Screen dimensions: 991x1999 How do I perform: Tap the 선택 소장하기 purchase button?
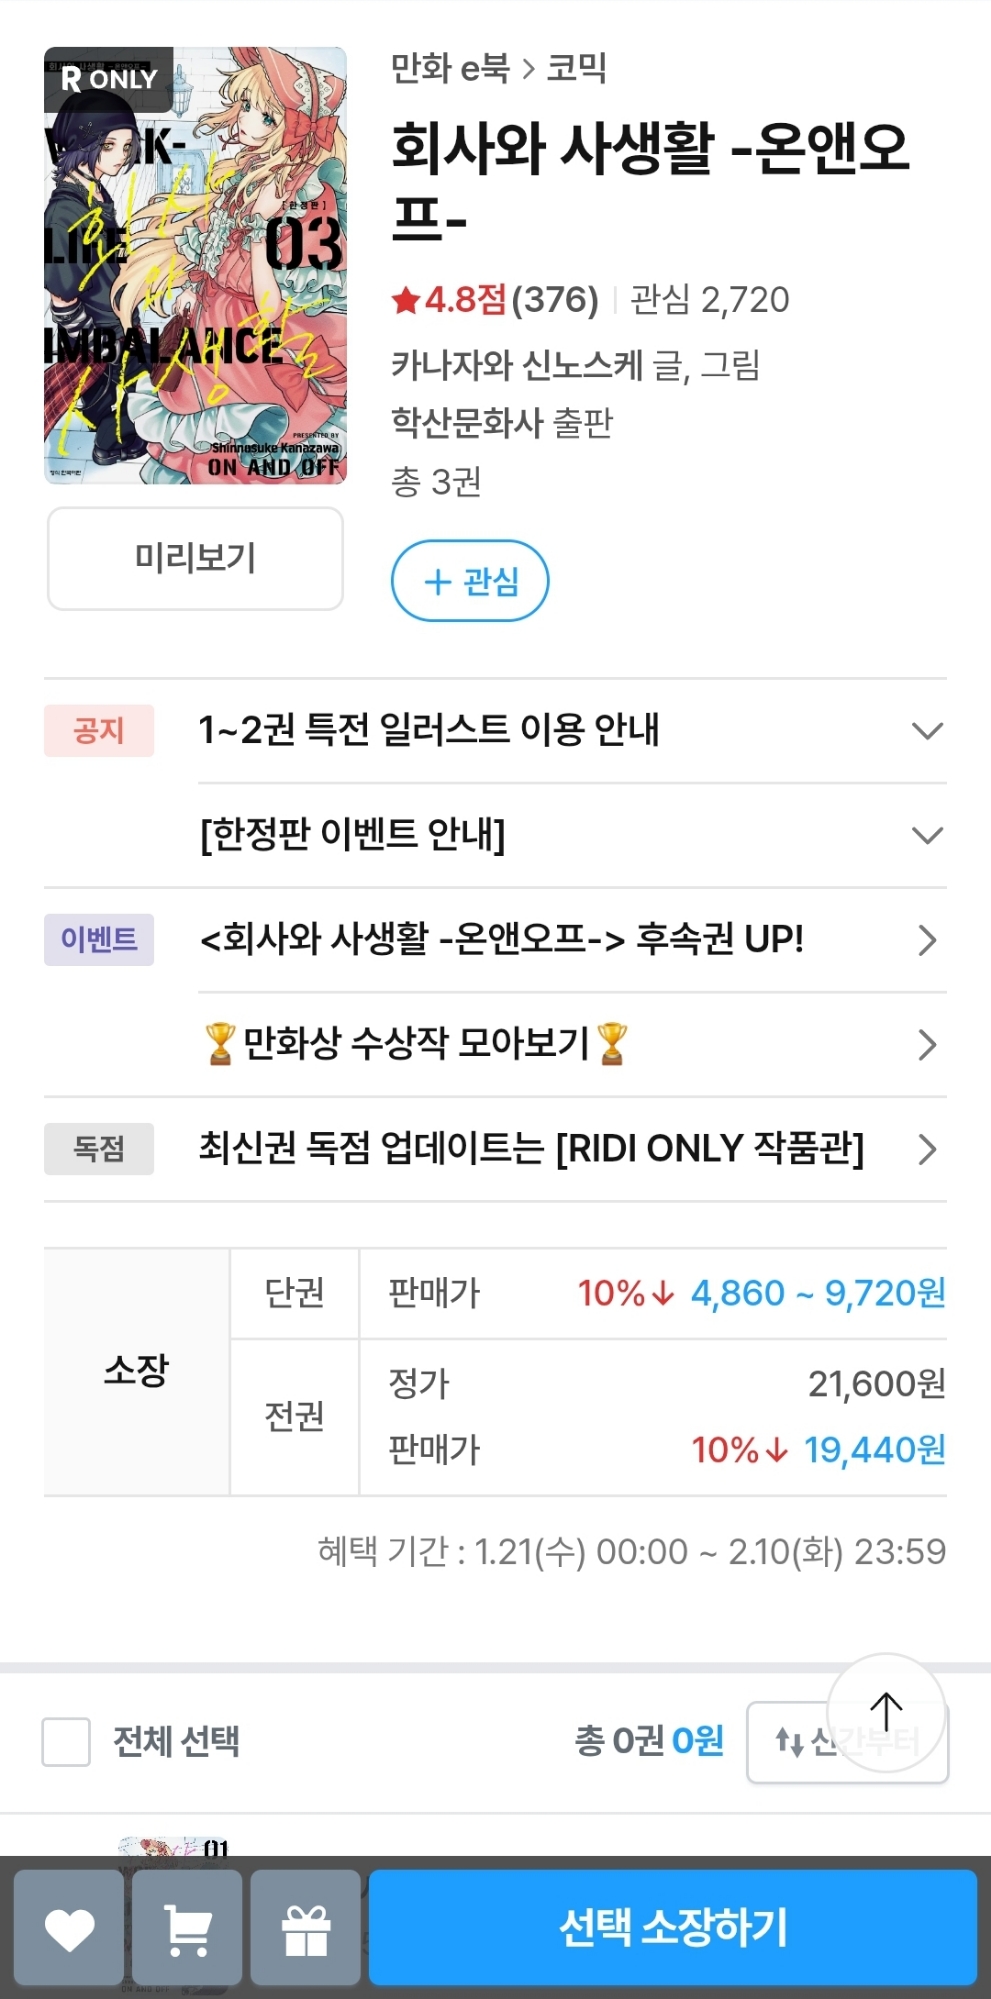672,1928
